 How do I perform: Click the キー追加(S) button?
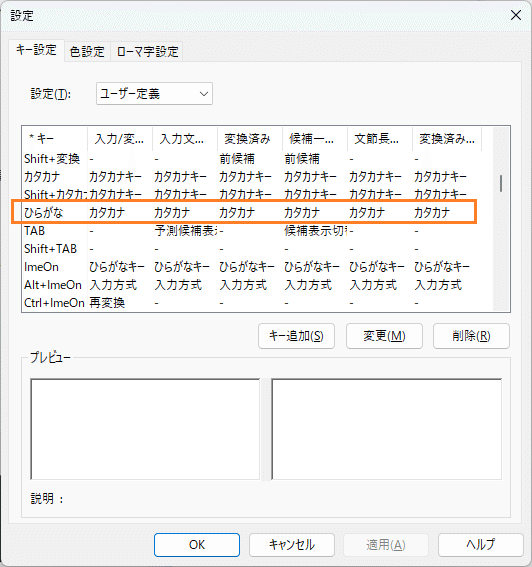tap(296, 336)
